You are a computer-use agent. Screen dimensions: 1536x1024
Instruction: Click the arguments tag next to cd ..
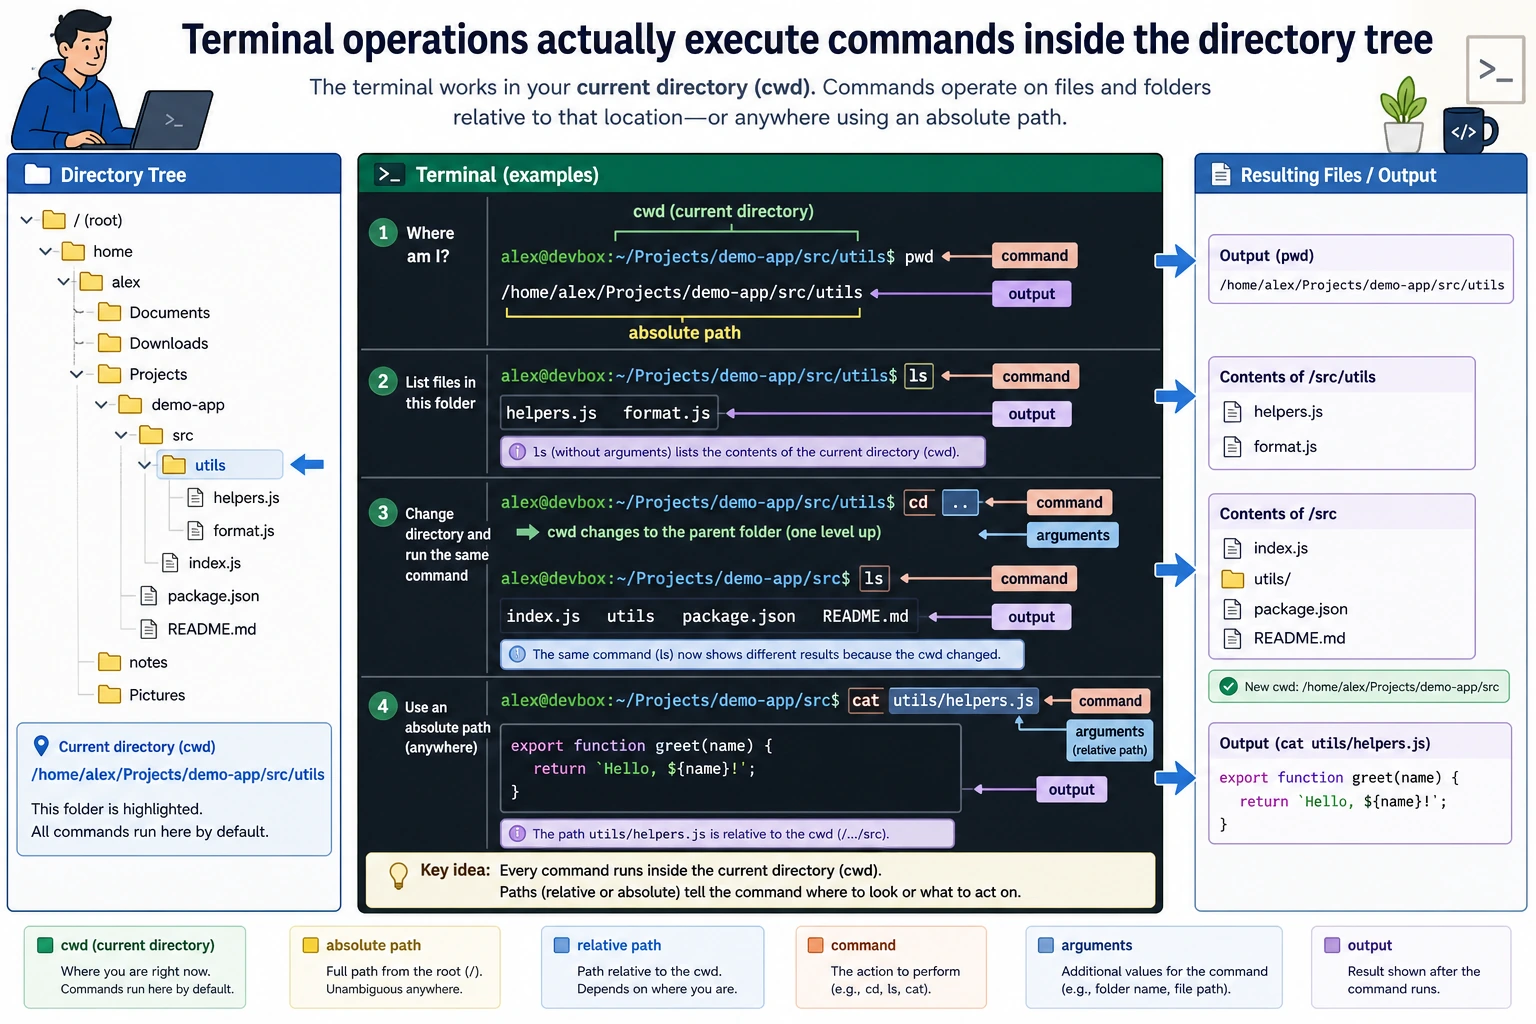(1072, 535)
